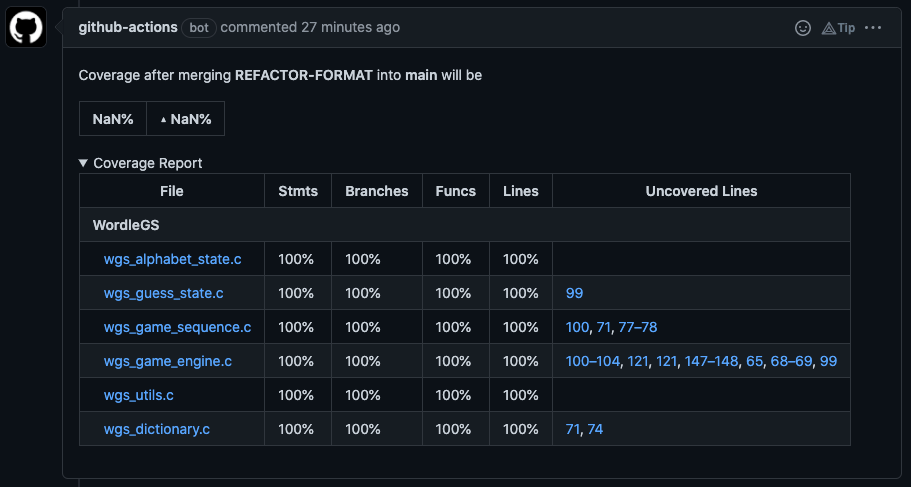This screenshot has width=911, height=487.
Task: Jump to uncovered lines 100–104 link
Action: coord(592,361)
